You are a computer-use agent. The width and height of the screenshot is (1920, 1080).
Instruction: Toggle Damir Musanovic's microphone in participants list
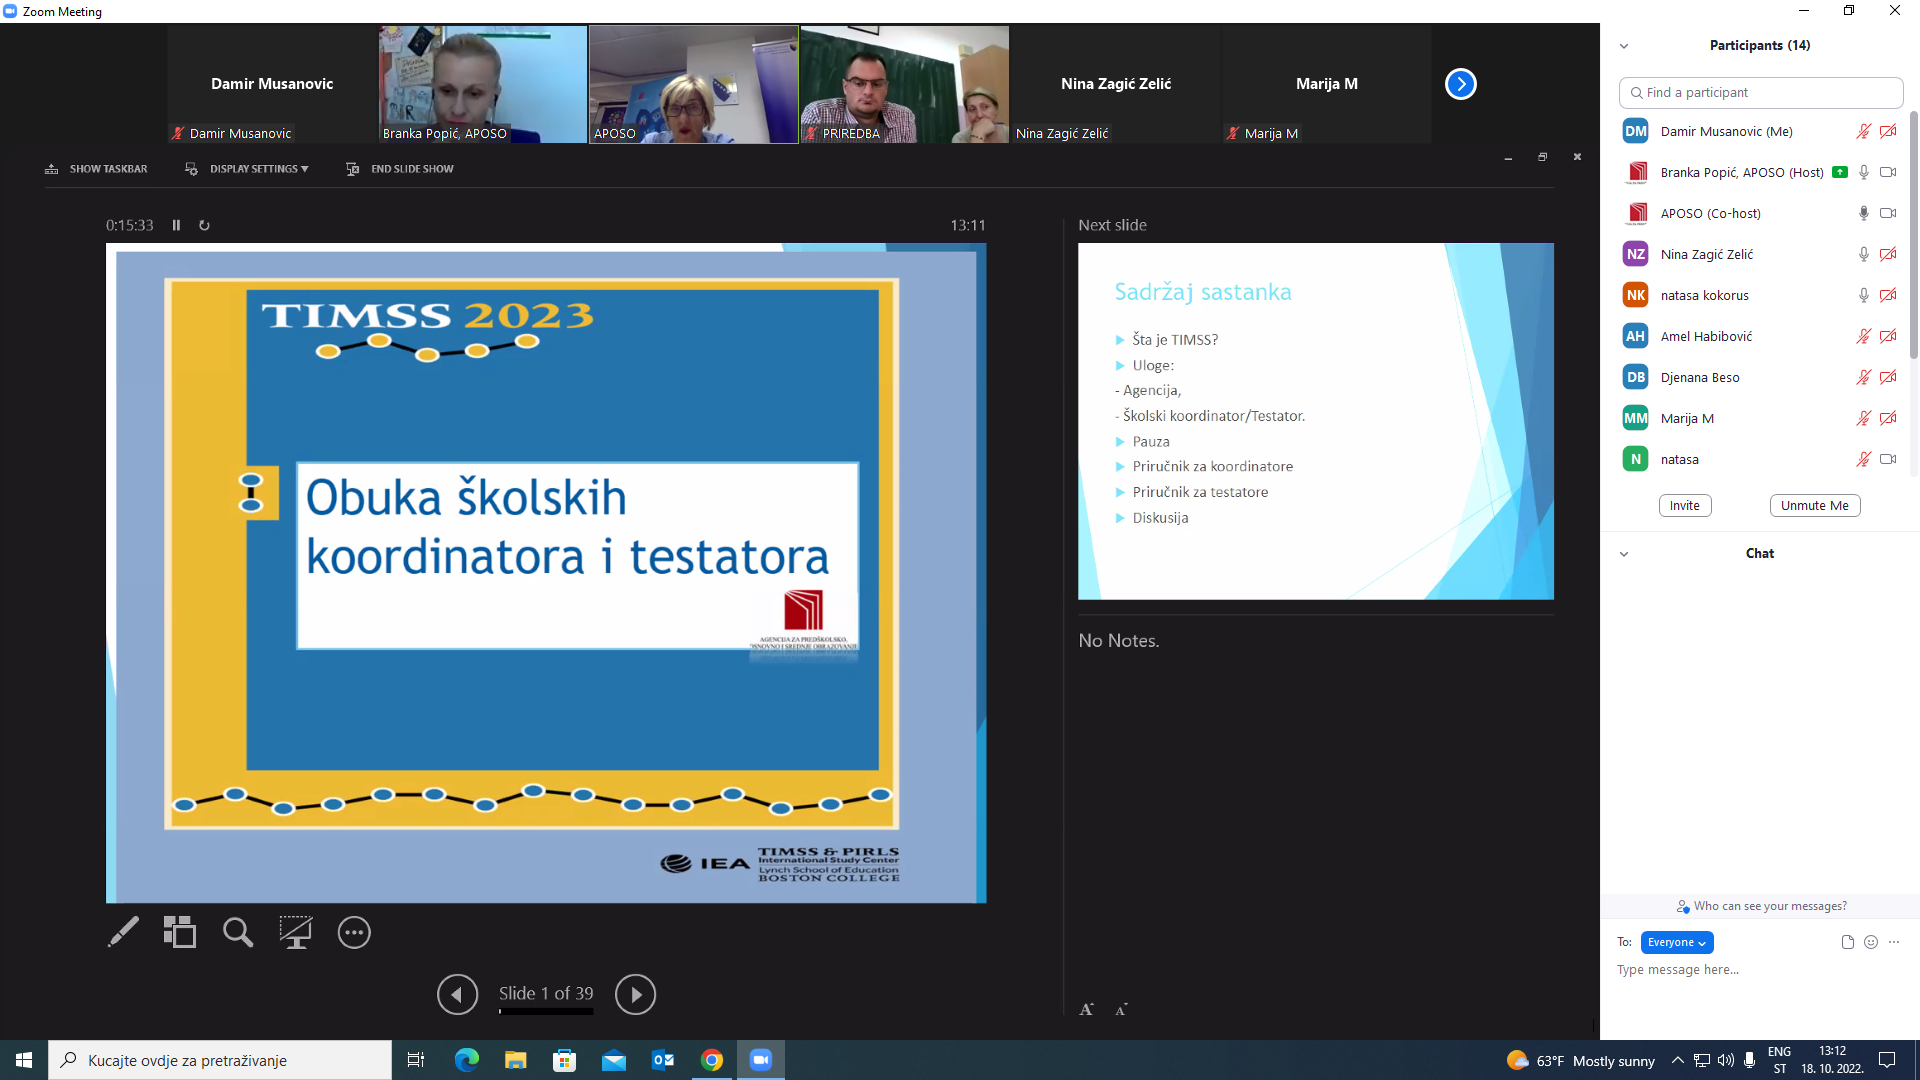tap(1863, 131)
